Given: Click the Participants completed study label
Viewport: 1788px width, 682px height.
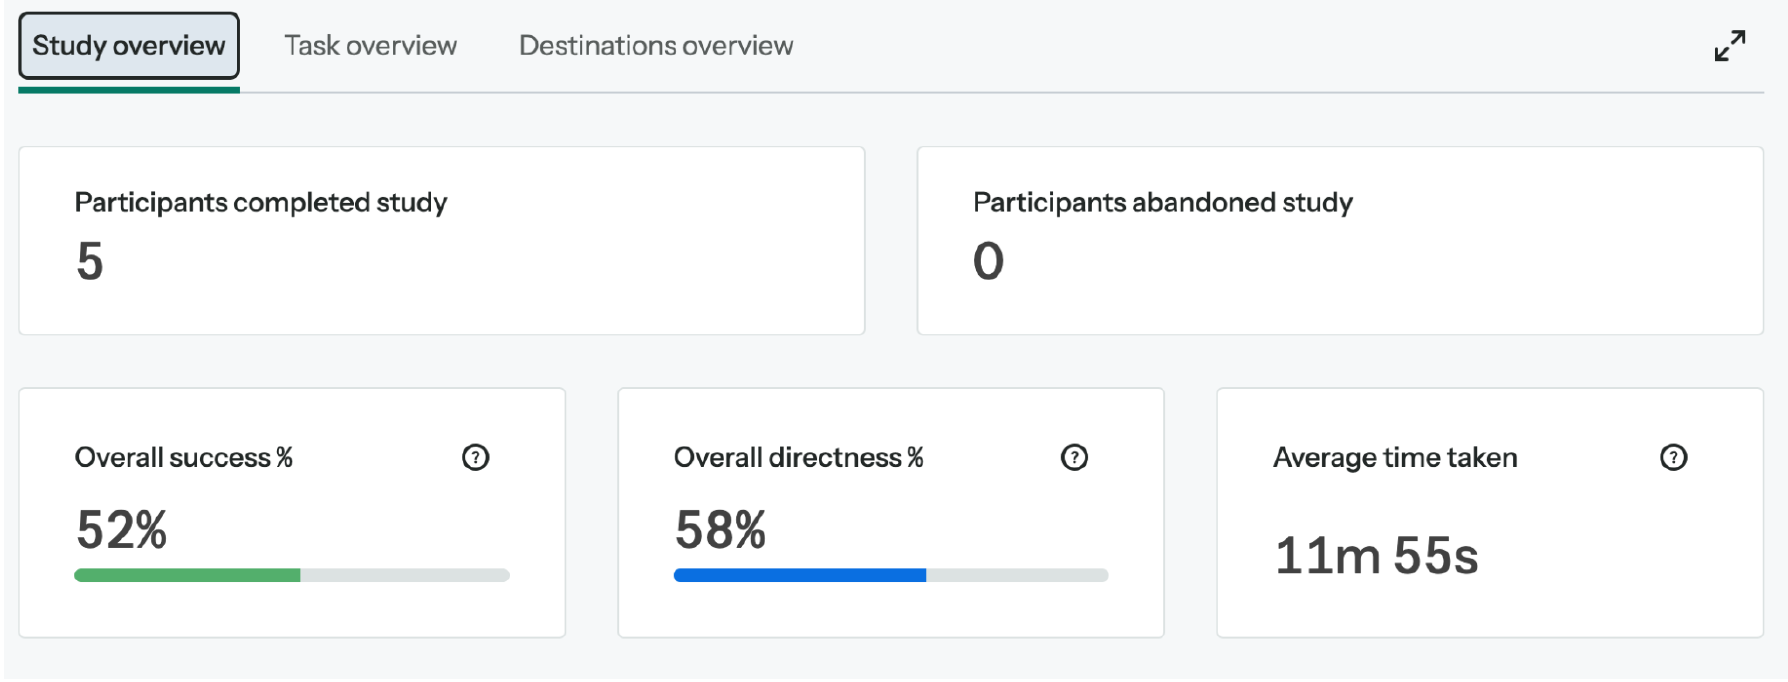Looking at the screenshot, I should (x=261, y=203).
